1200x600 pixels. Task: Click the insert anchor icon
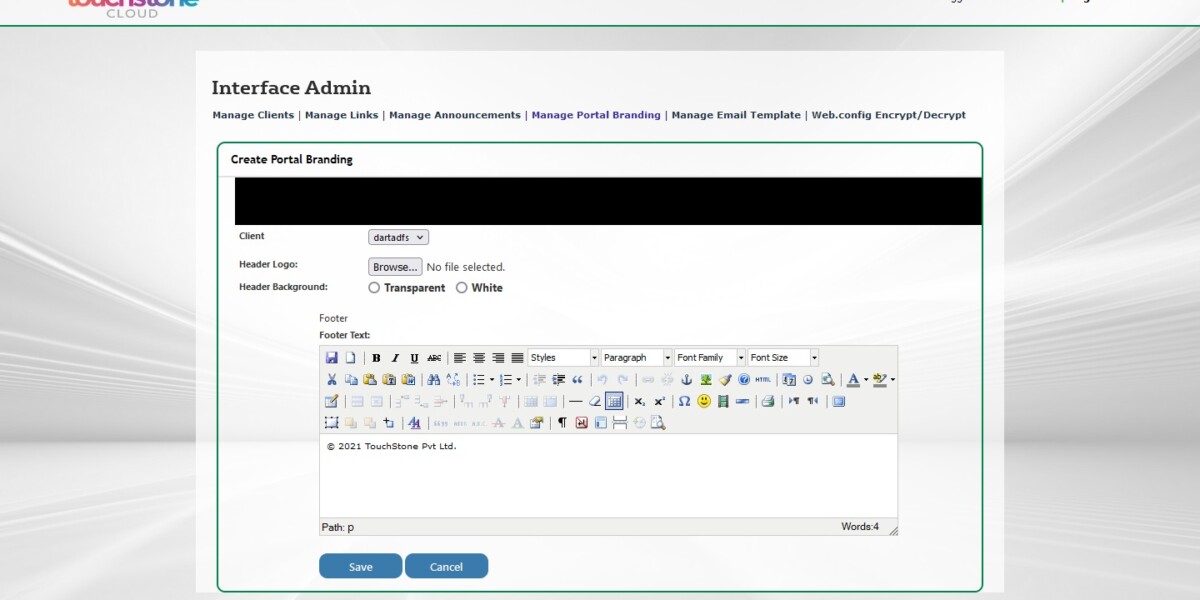(687, 380)
